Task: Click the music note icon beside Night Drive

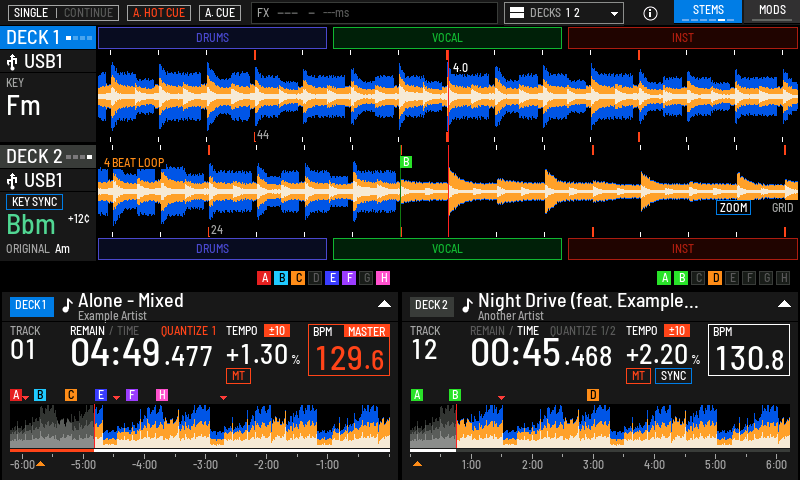Action: click(x=467, y=305)
